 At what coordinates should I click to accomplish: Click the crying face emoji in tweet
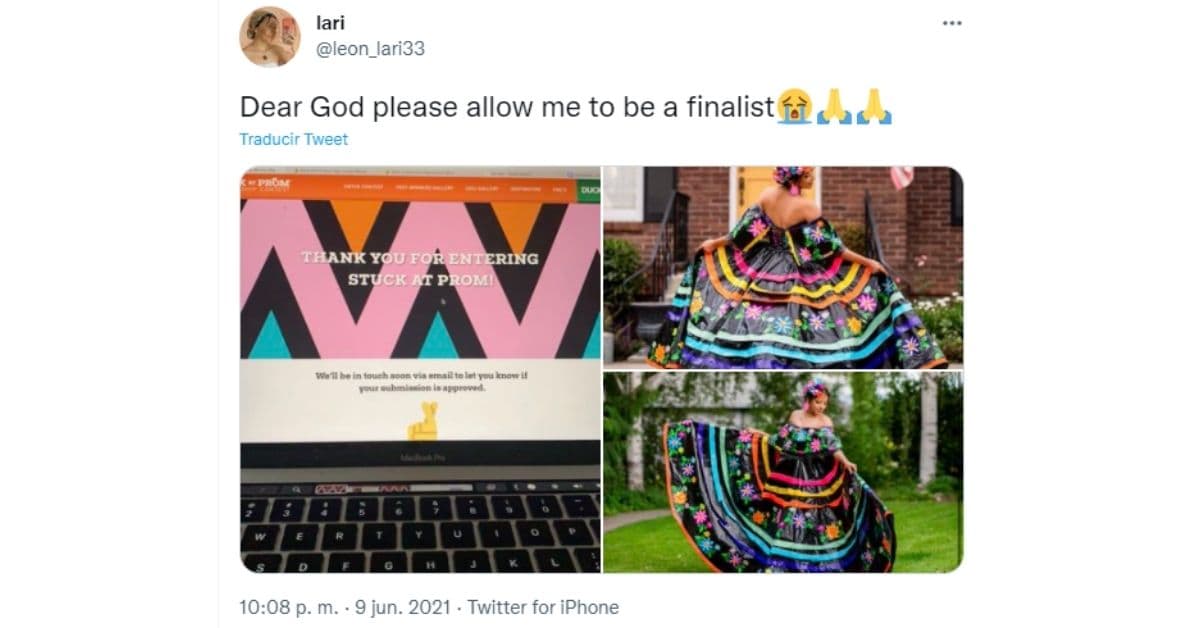coord(794,106)
